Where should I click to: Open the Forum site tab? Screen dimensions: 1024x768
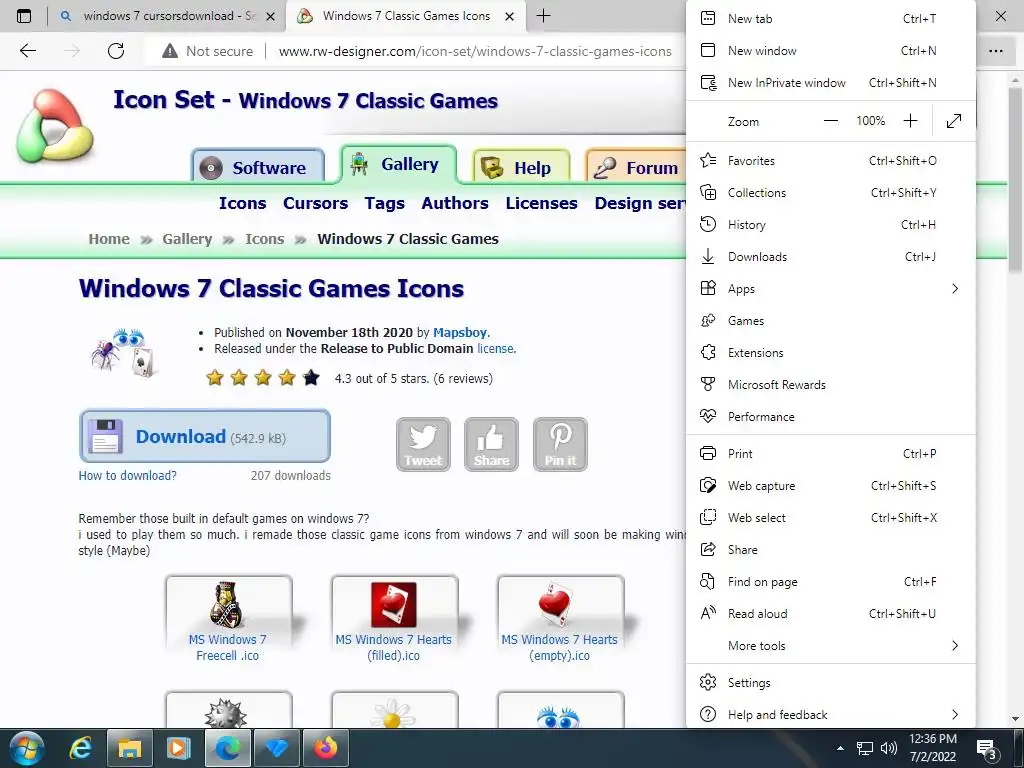[x=637, y=167]
